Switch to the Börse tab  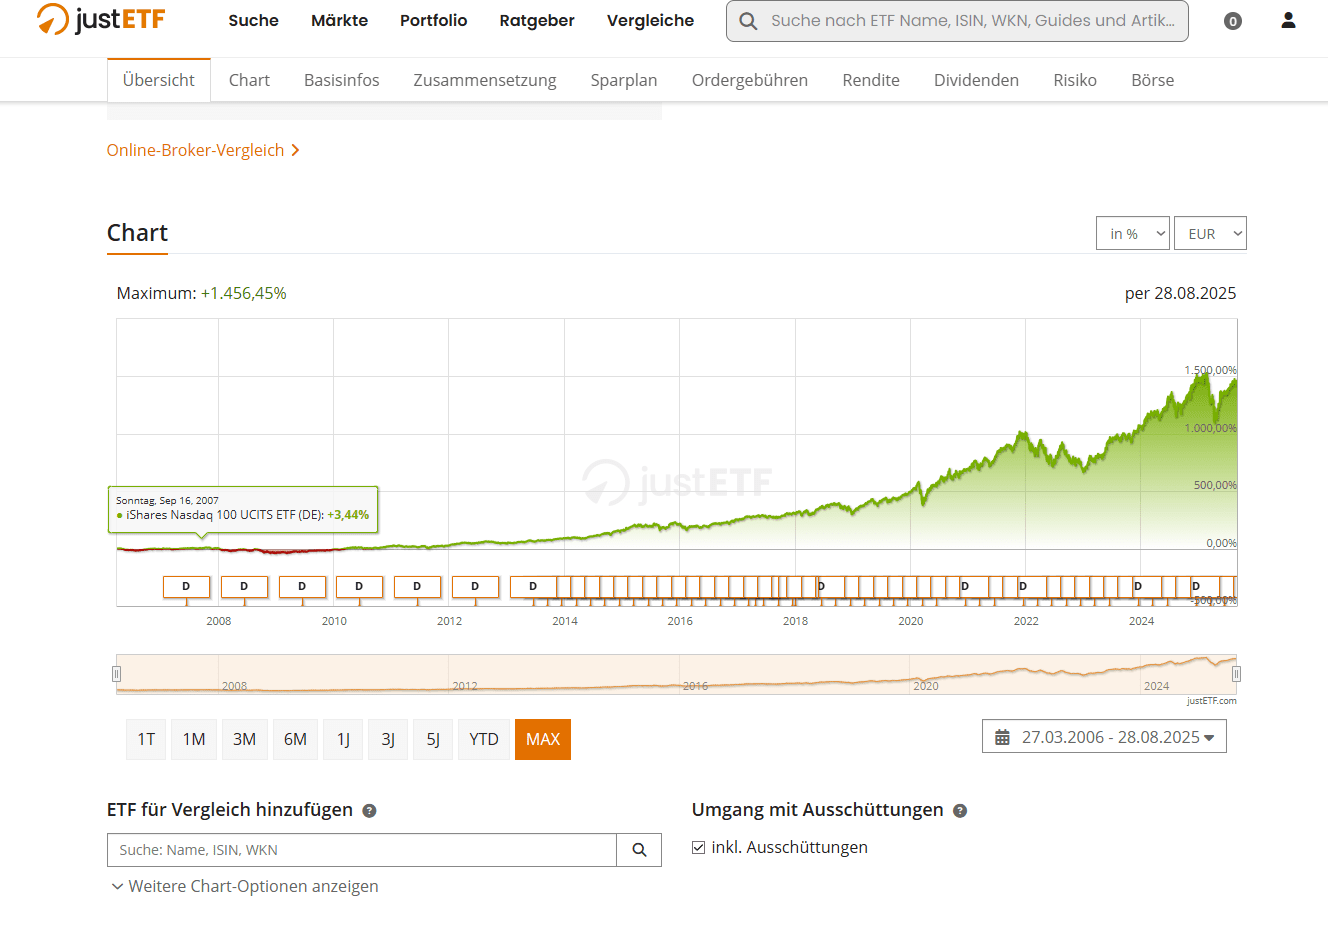(x=1153, y=80)
